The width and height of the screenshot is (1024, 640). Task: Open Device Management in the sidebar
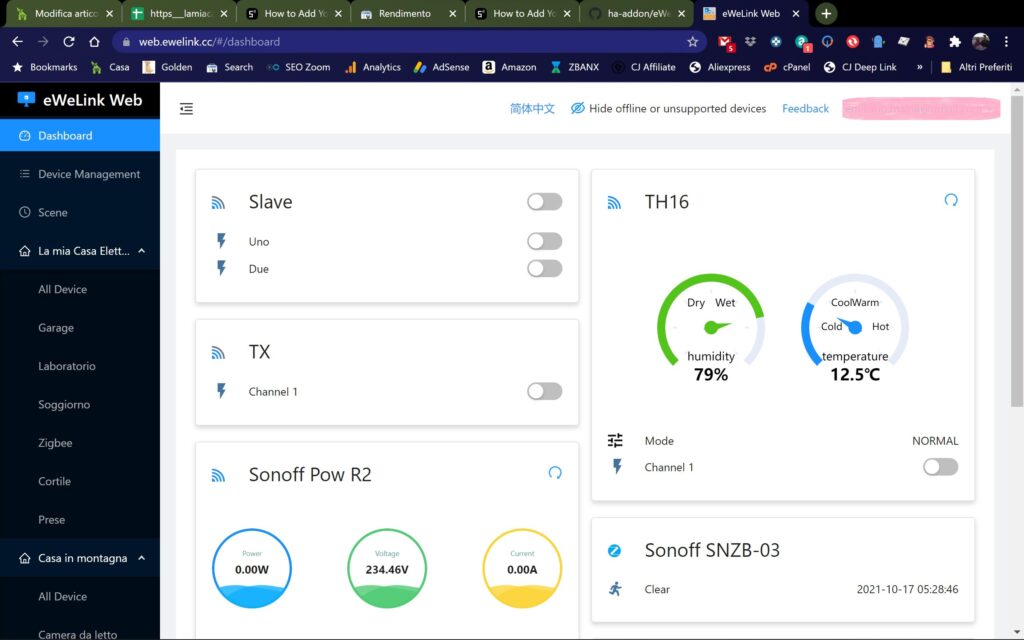(x=80, y=174)
